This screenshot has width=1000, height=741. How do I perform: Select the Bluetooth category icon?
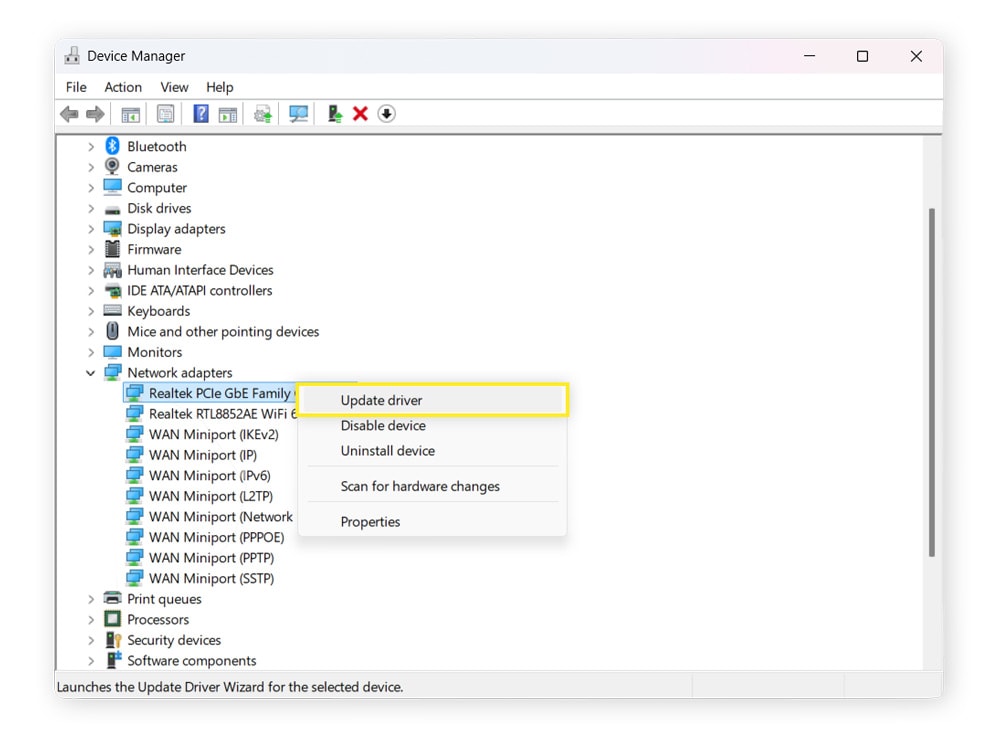click(x=110, y=146)
